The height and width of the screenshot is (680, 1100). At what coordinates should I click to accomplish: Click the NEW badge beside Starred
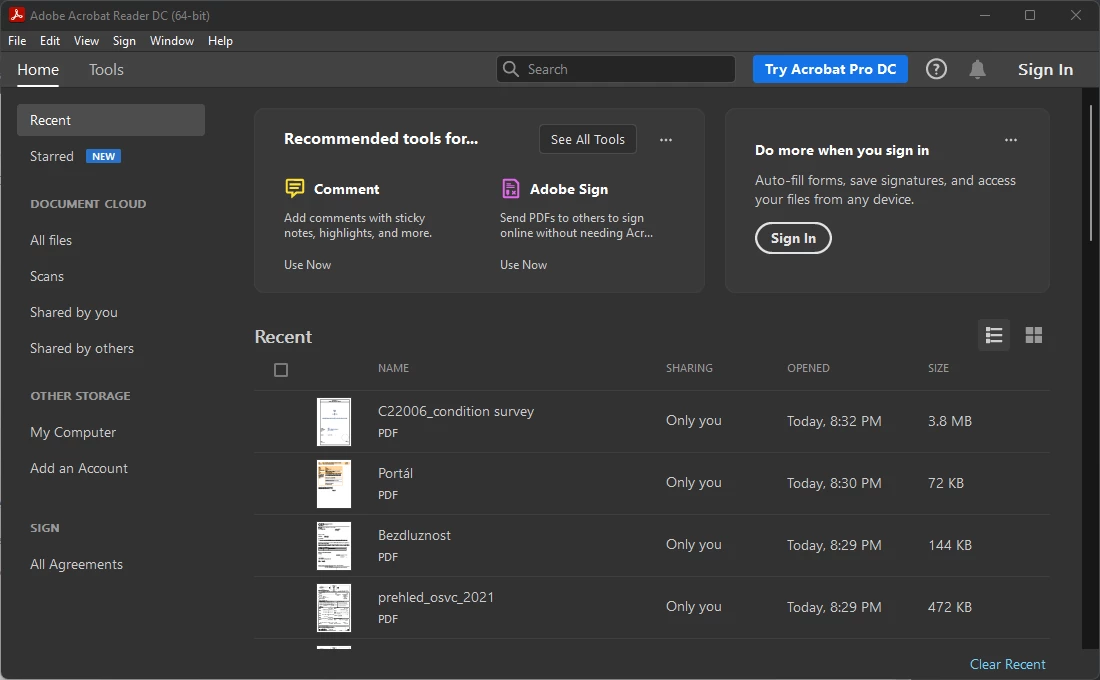pyautogui.click(x=103, y=156)
